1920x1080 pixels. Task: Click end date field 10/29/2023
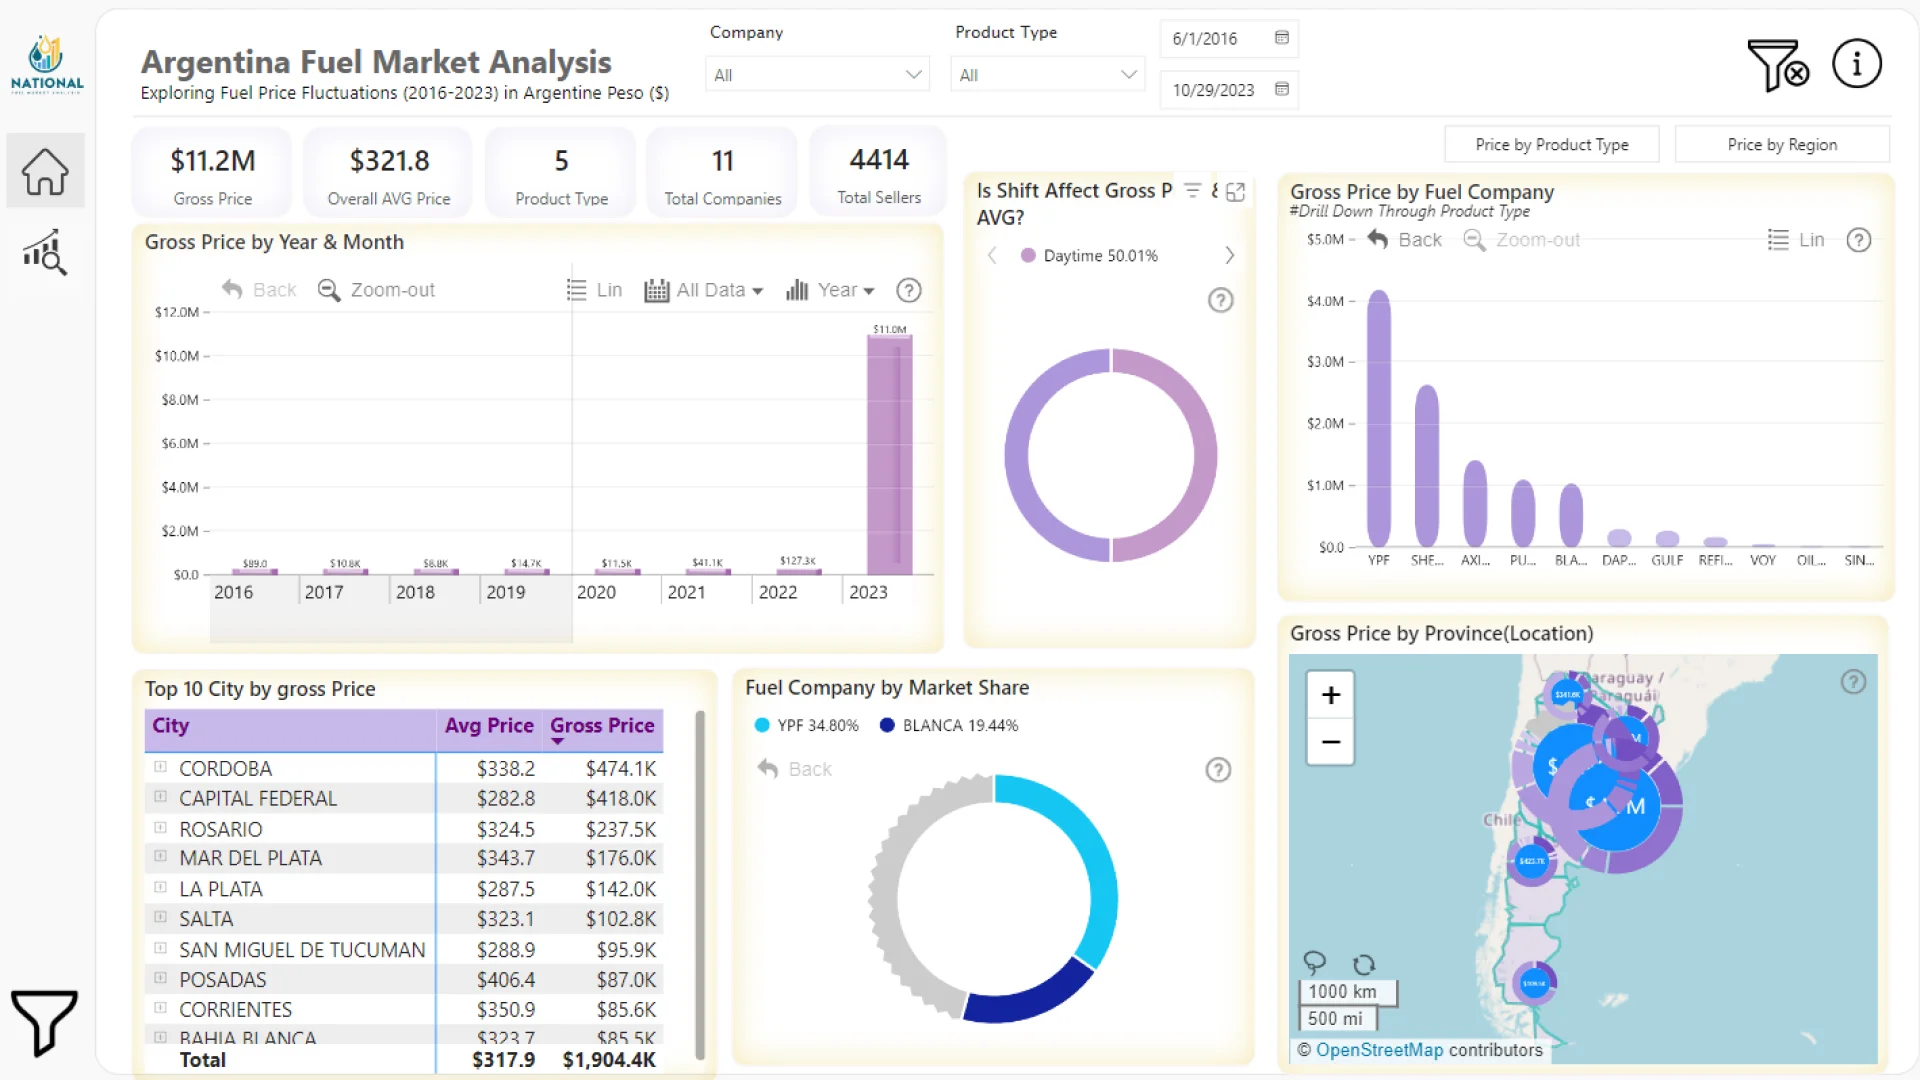[x=1229, y=90]
